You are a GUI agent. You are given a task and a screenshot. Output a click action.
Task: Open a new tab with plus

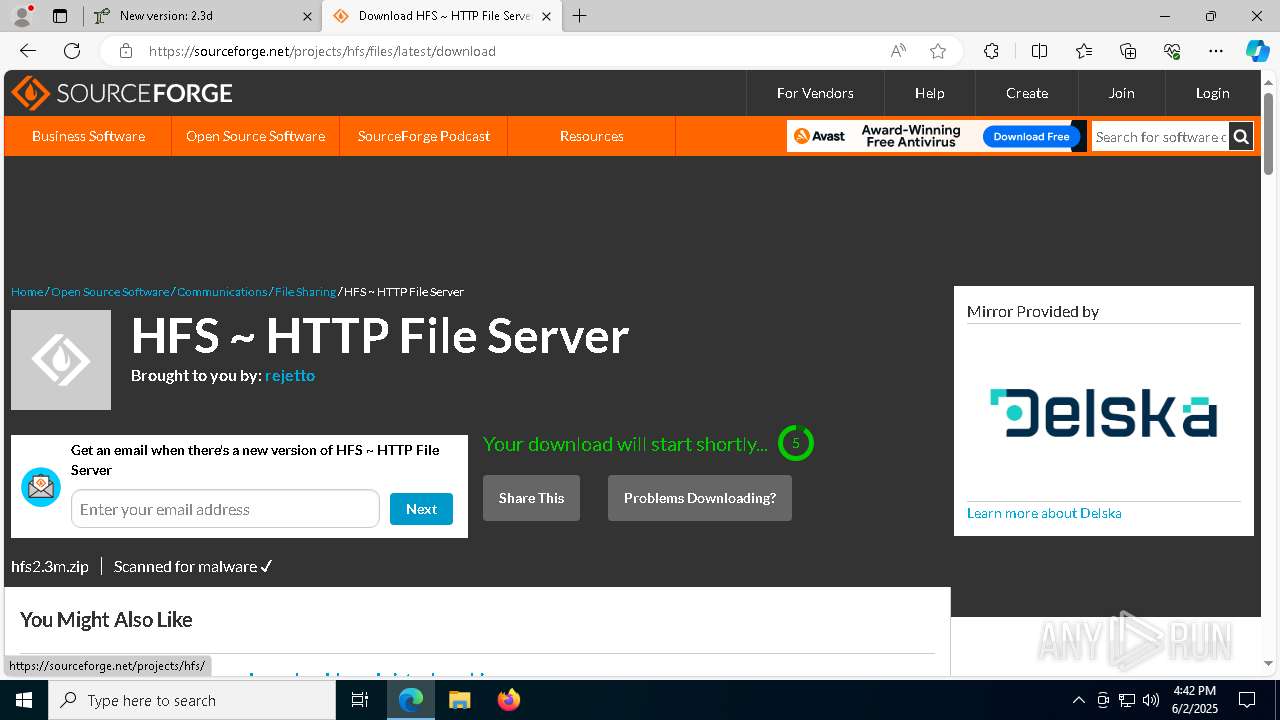580,16
